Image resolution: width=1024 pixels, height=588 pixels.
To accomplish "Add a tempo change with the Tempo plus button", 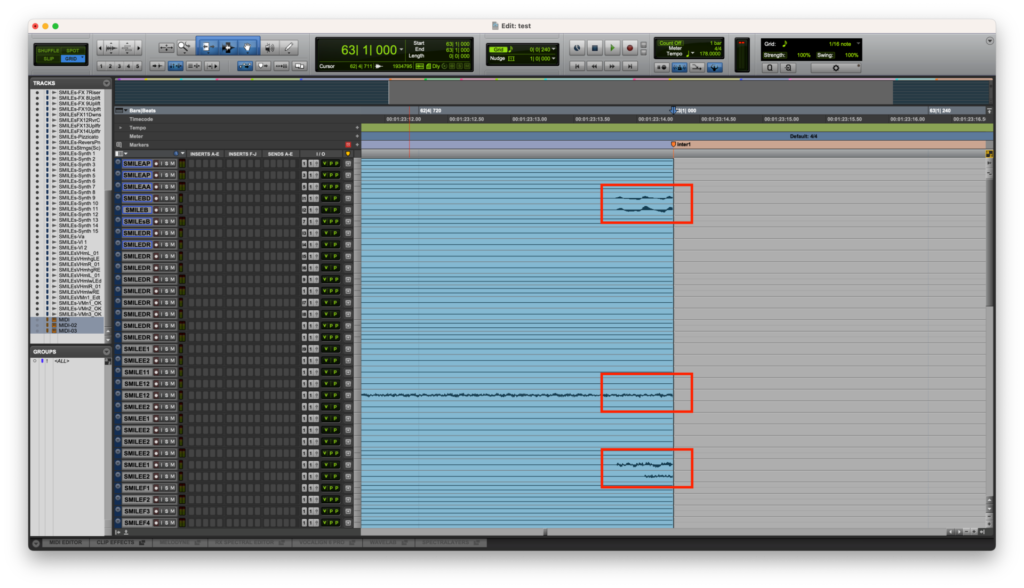I will 357,128.
